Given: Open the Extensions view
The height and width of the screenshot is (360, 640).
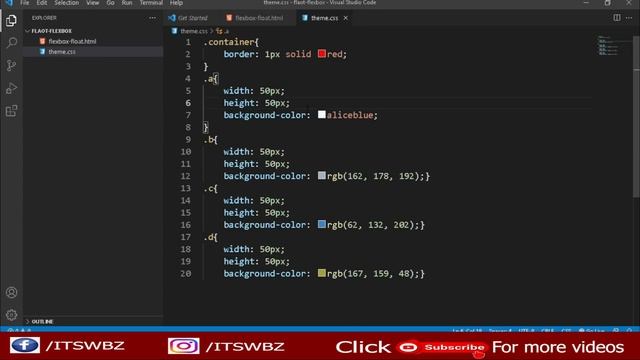Looking at the screenshot, I should [x=11, y=111].
